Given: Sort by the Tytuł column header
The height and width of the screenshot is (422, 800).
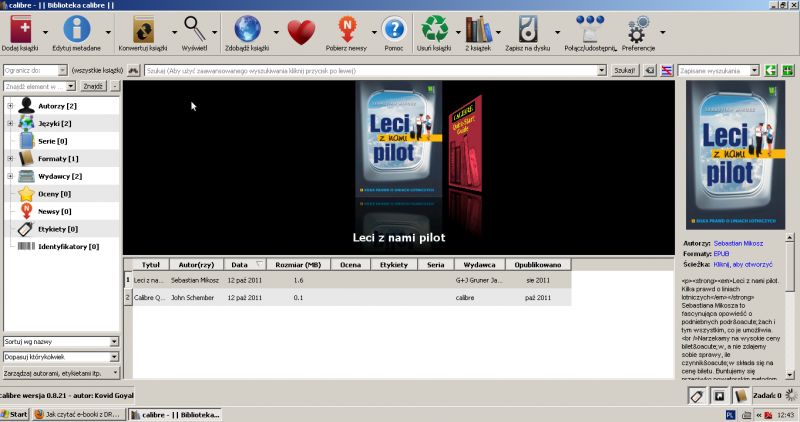Looking at the screenshot, I should (151, 264).
